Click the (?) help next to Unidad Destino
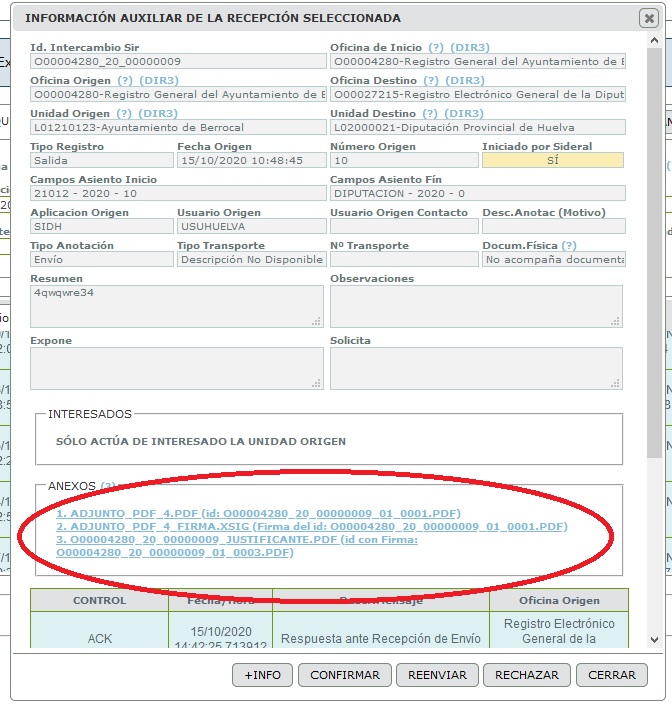 430,113
